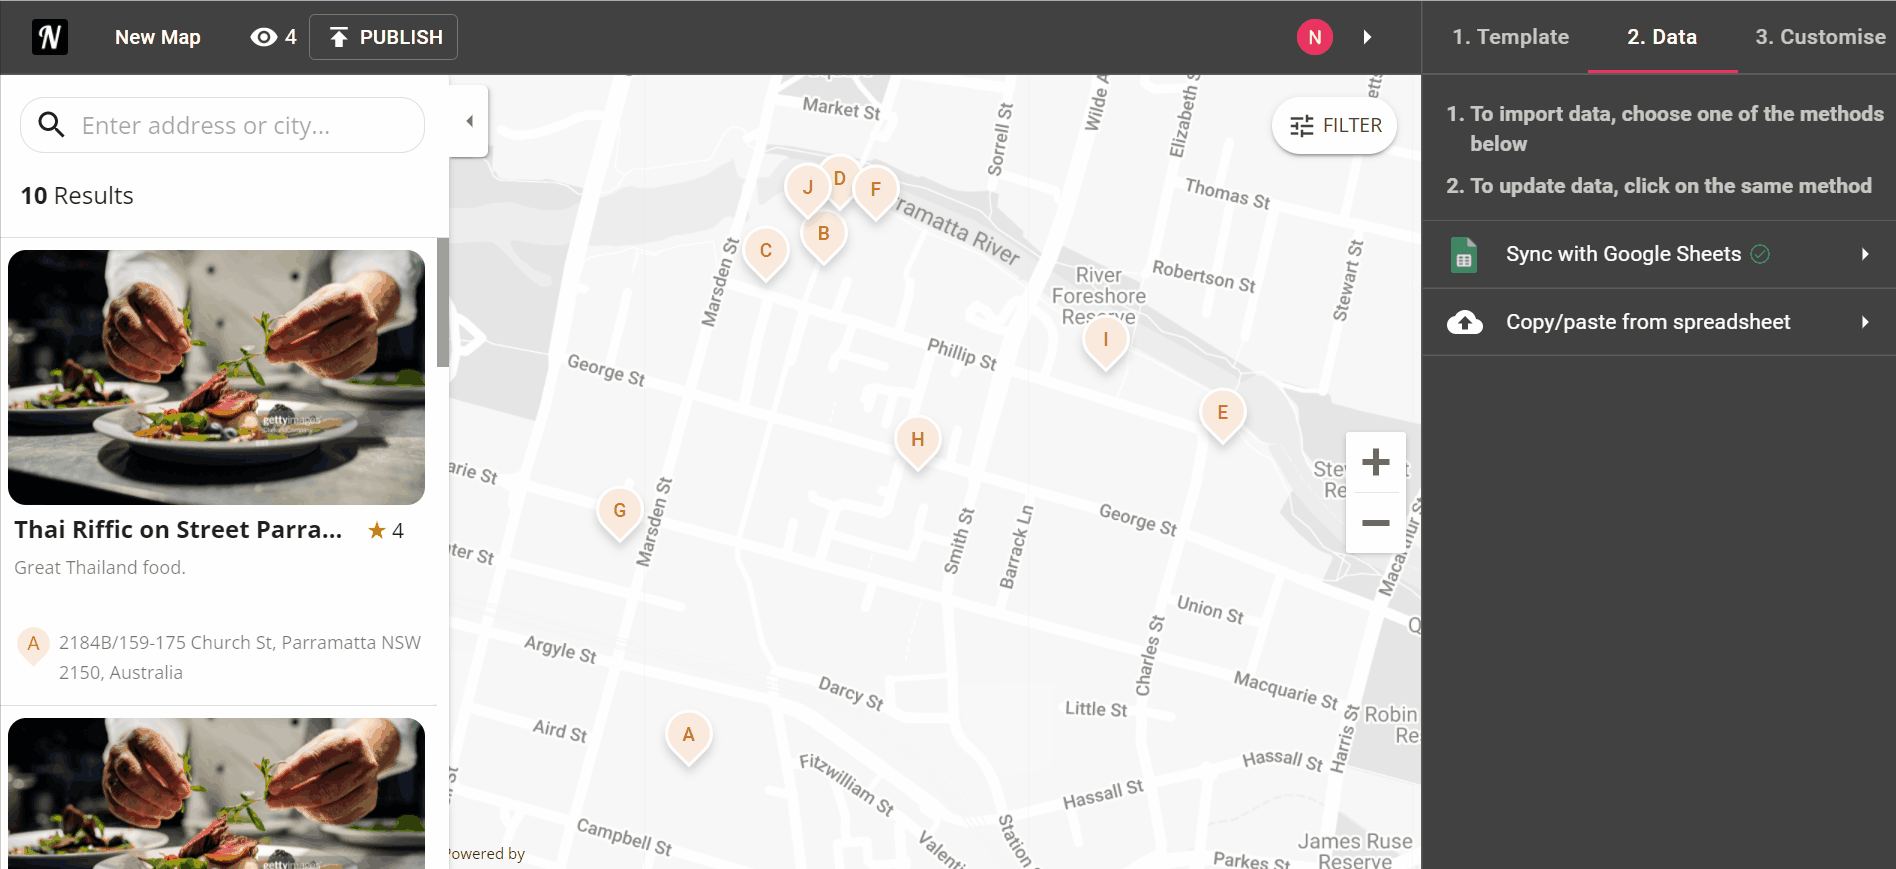
Task: Open the N user avatar
Action: pyautogui.click(x=1315, y=37)
